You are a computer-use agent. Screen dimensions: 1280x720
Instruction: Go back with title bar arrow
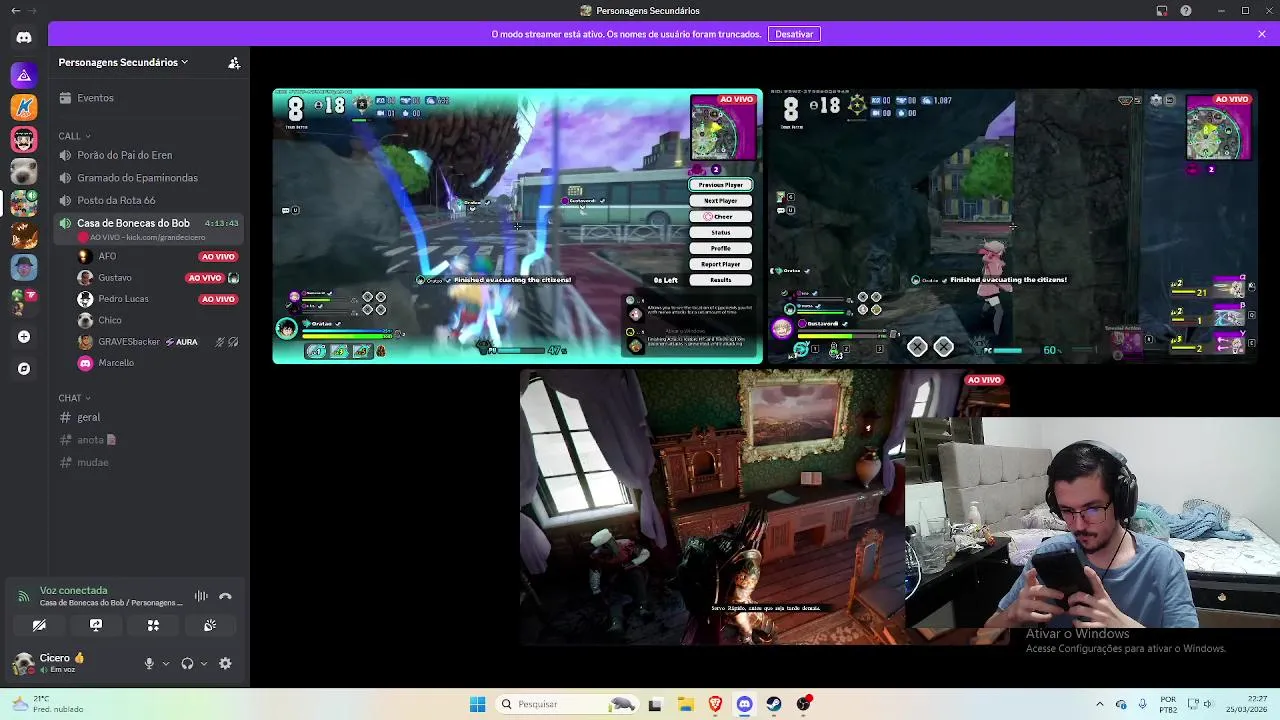(15, 11)
